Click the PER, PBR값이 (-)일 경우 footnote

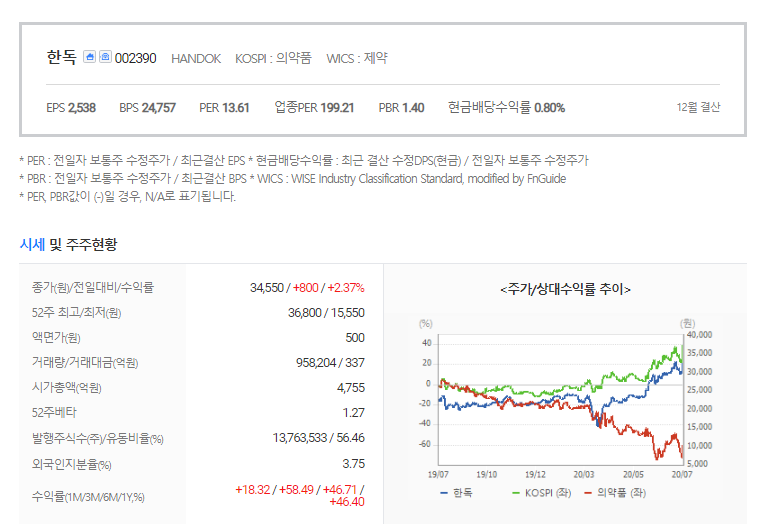[128, 197]
